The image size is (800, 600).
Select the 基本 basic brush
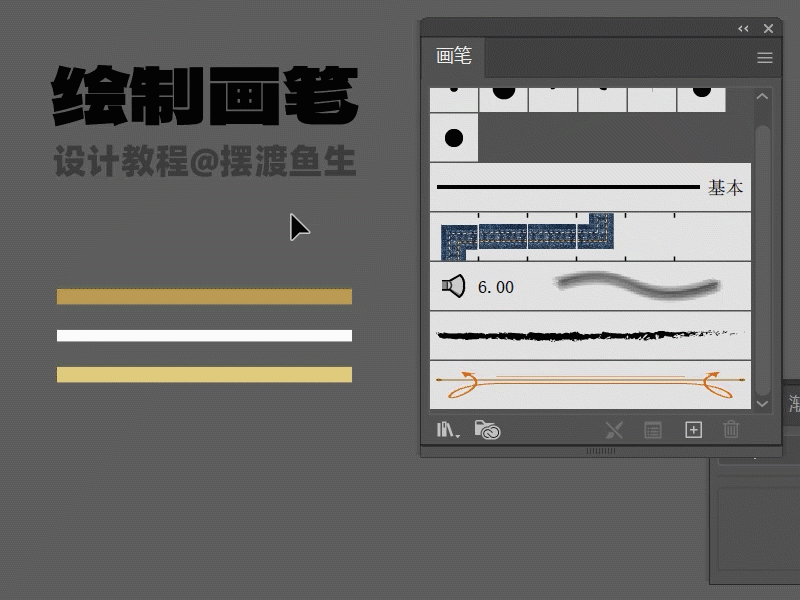click(x=590, y=187)
